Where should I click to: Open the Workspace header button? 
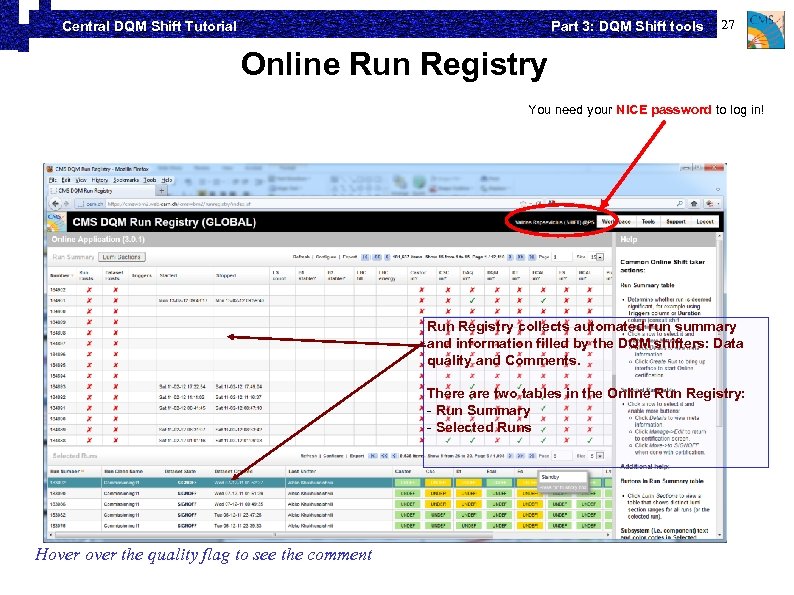615,222
